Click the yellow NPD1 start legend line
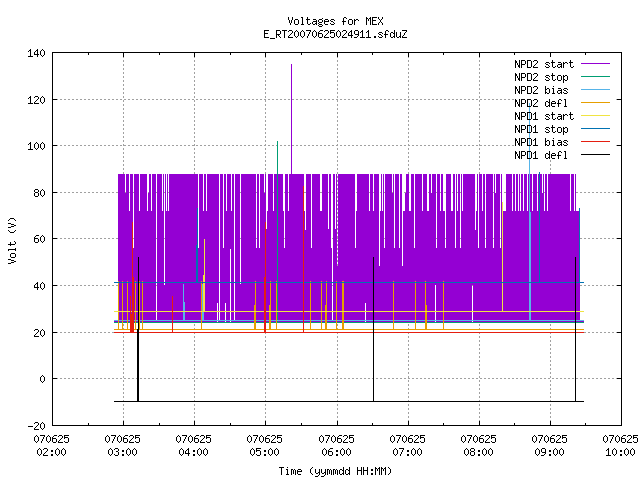640x480 pixels. (596, 116)
